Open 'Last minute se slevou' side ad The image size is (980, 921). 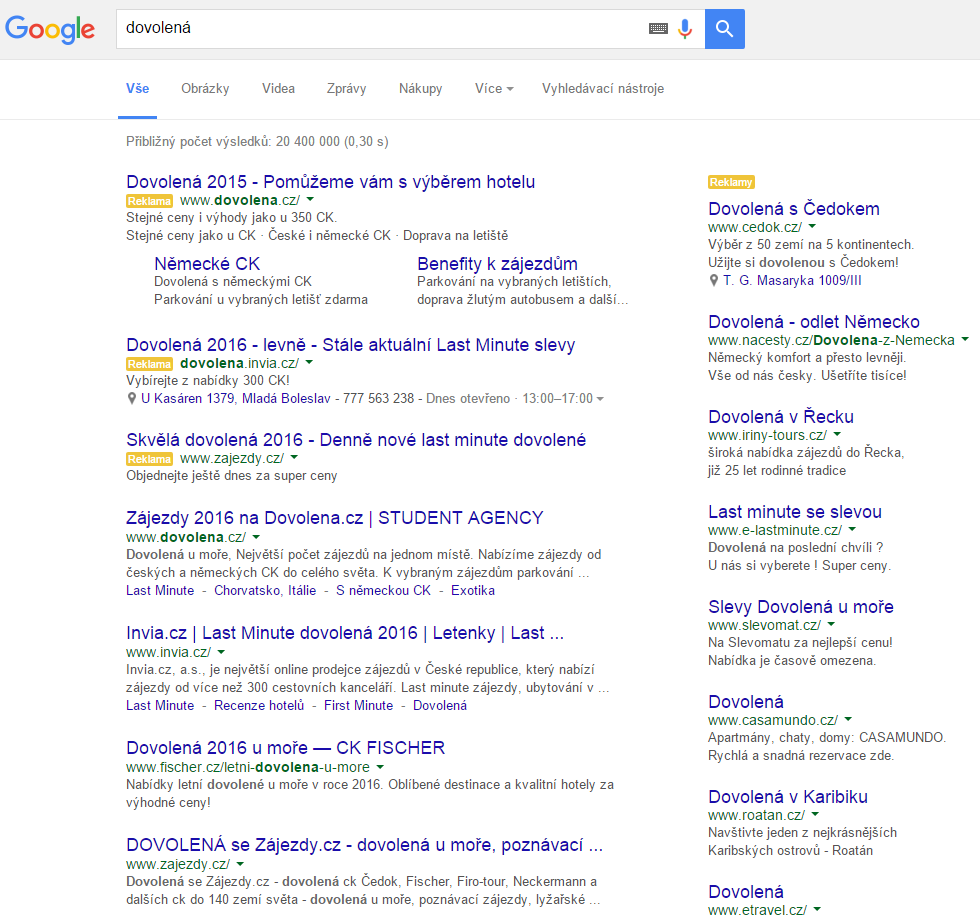795,512
